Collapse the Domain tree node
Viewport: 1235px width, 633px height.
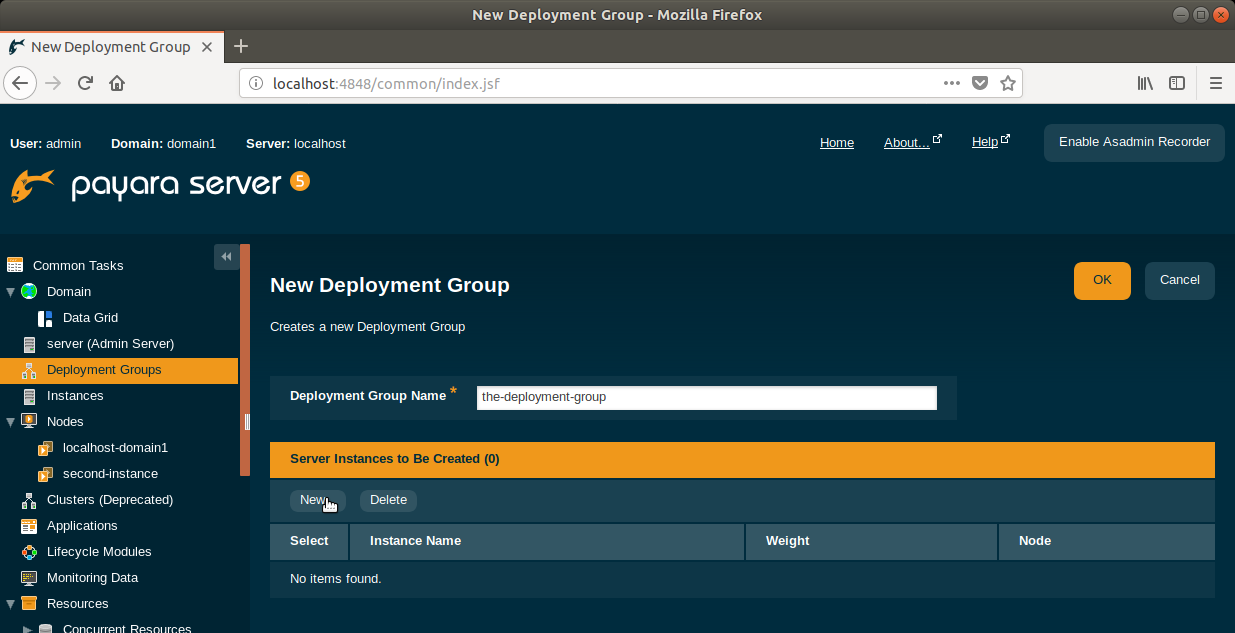tap(11, 291)
